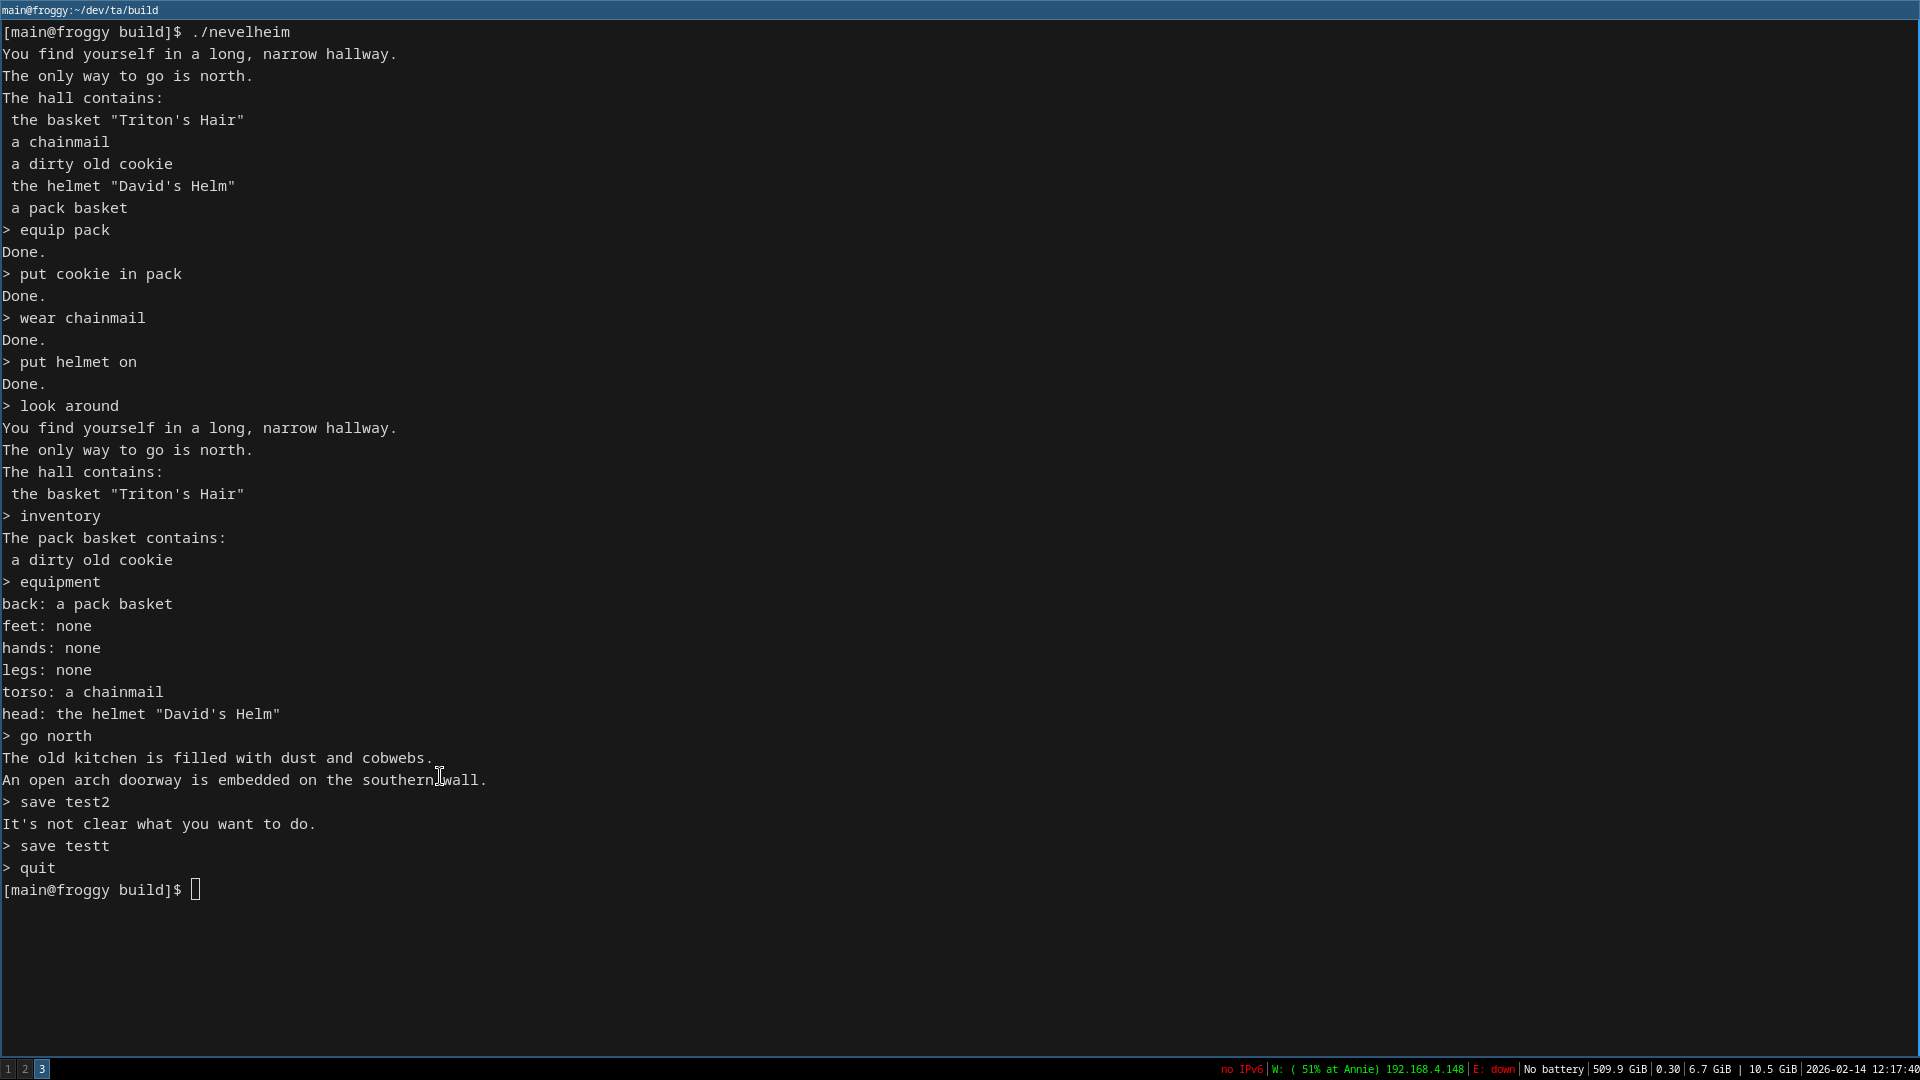The height and width of the screenshot is (1080, 1920).
Task: Click the './nevelheim' command text
Action: (240, 32)
